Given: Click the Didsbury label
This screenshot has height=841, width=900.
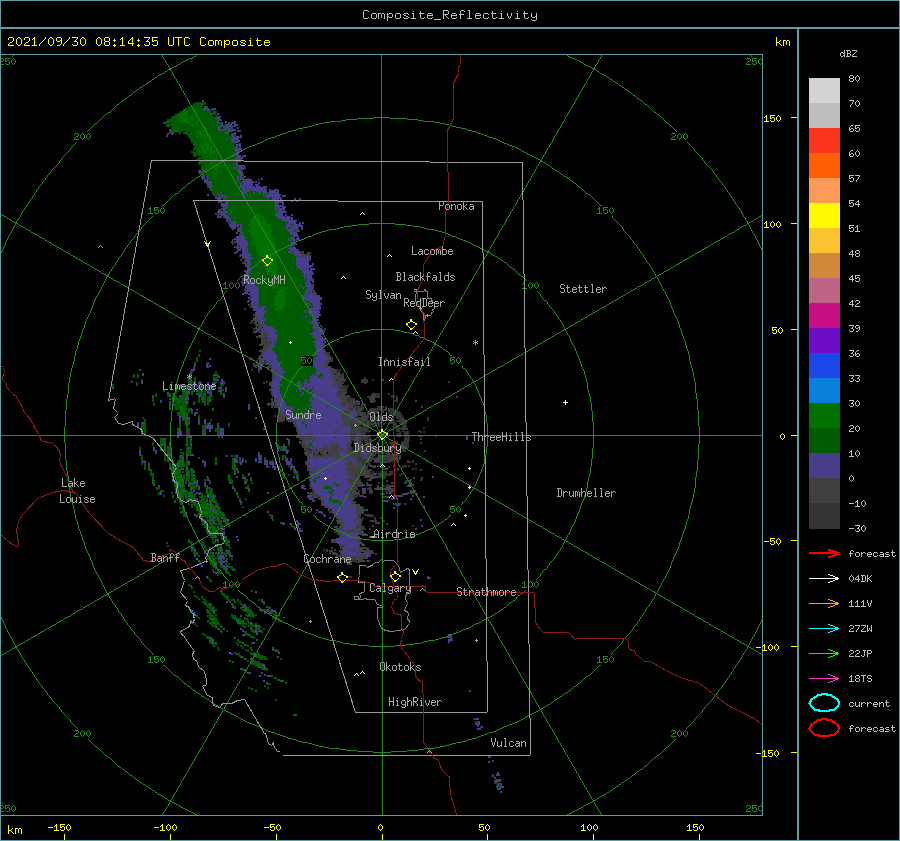Looking at the screenshot, I should (377, 448).
